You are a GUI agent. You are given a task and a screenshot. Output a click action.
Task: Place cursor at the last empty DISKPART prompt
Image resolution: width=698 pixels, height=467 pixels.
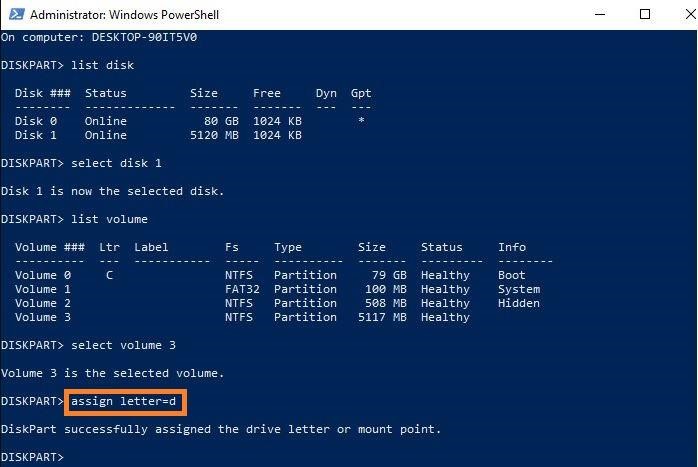70,457
